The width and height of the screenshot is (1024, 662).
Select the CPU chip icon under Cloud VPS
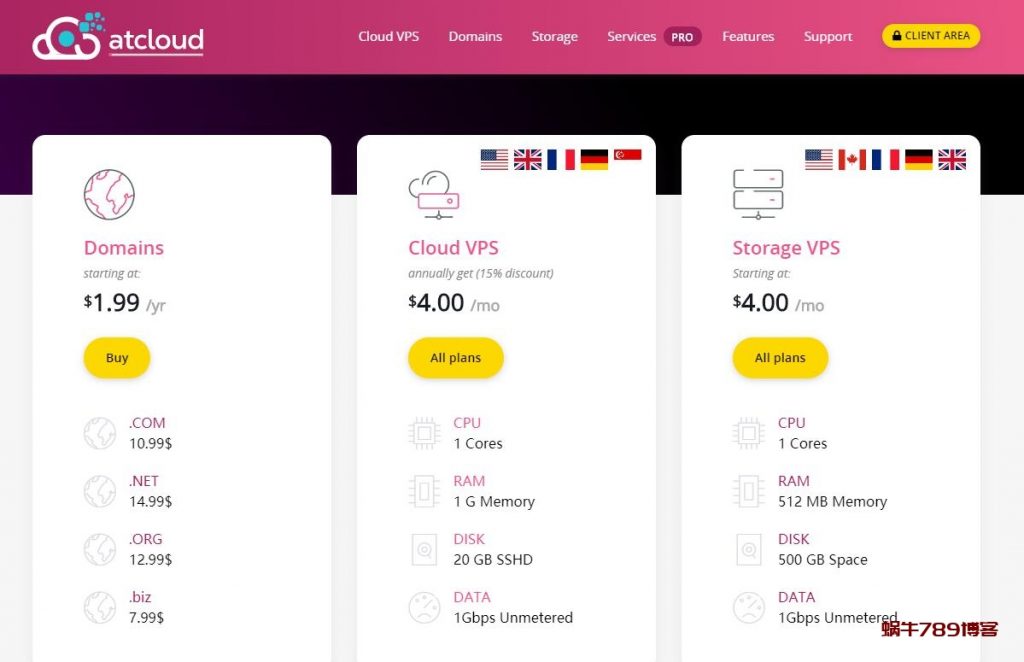(424, 433)
